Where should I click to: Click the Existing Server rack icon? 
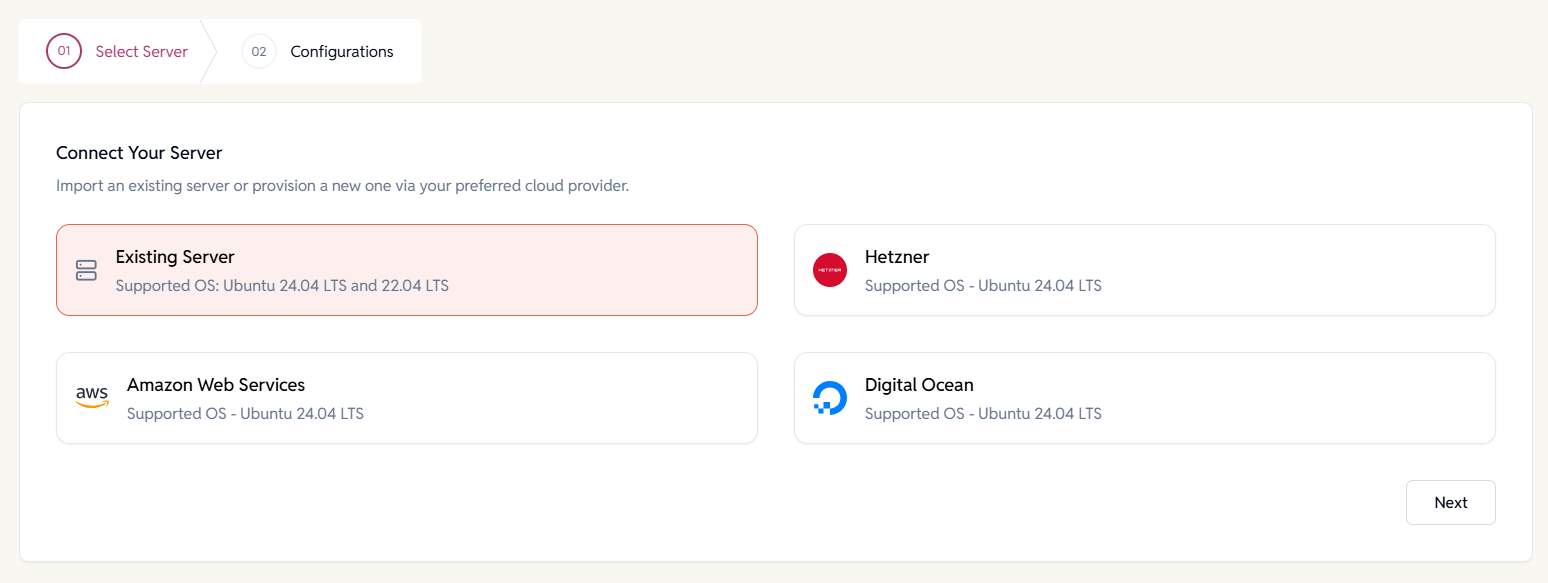coord(87,270)
